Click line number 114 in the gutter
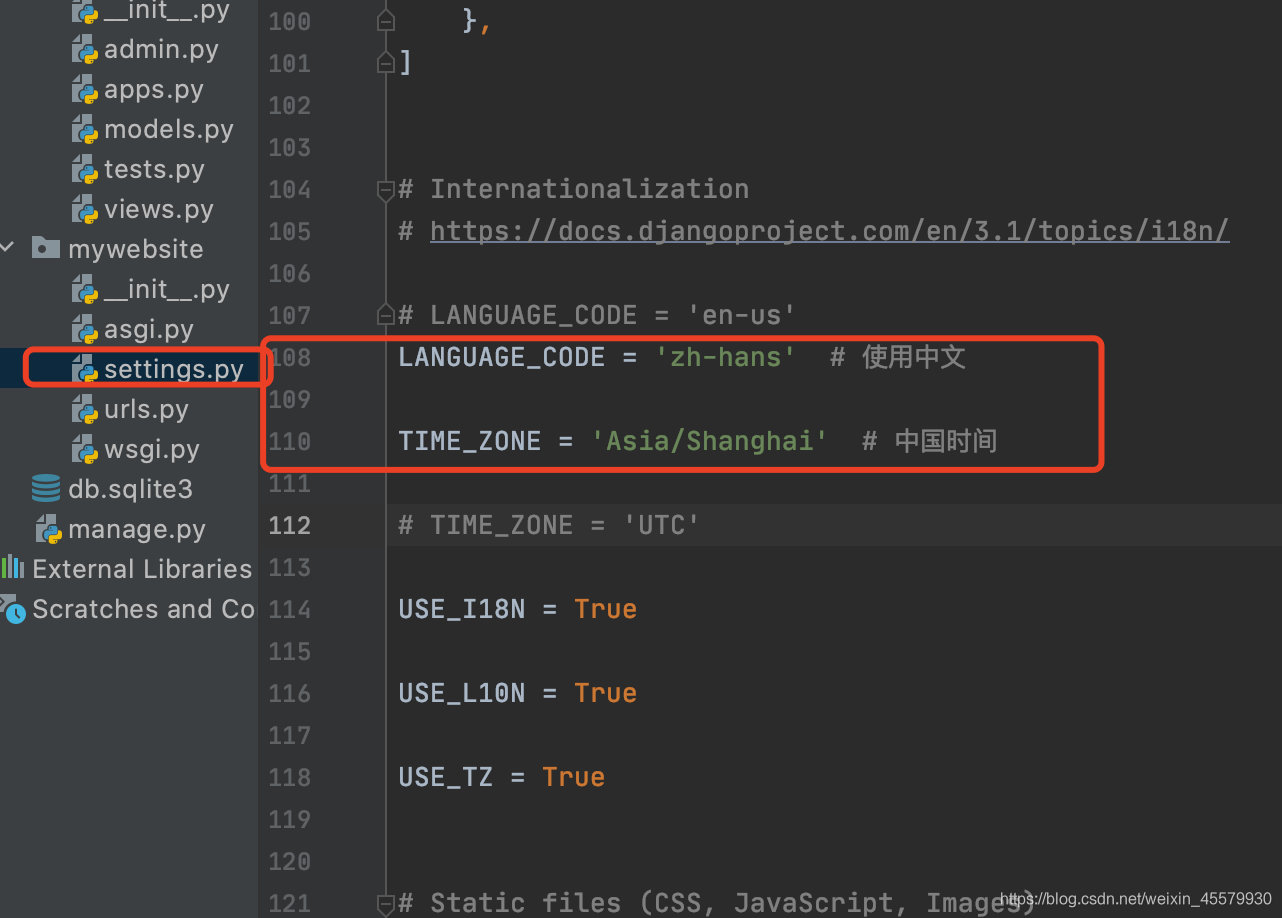Viewport: 1282px width, 918px height. [x=290, y=609]
